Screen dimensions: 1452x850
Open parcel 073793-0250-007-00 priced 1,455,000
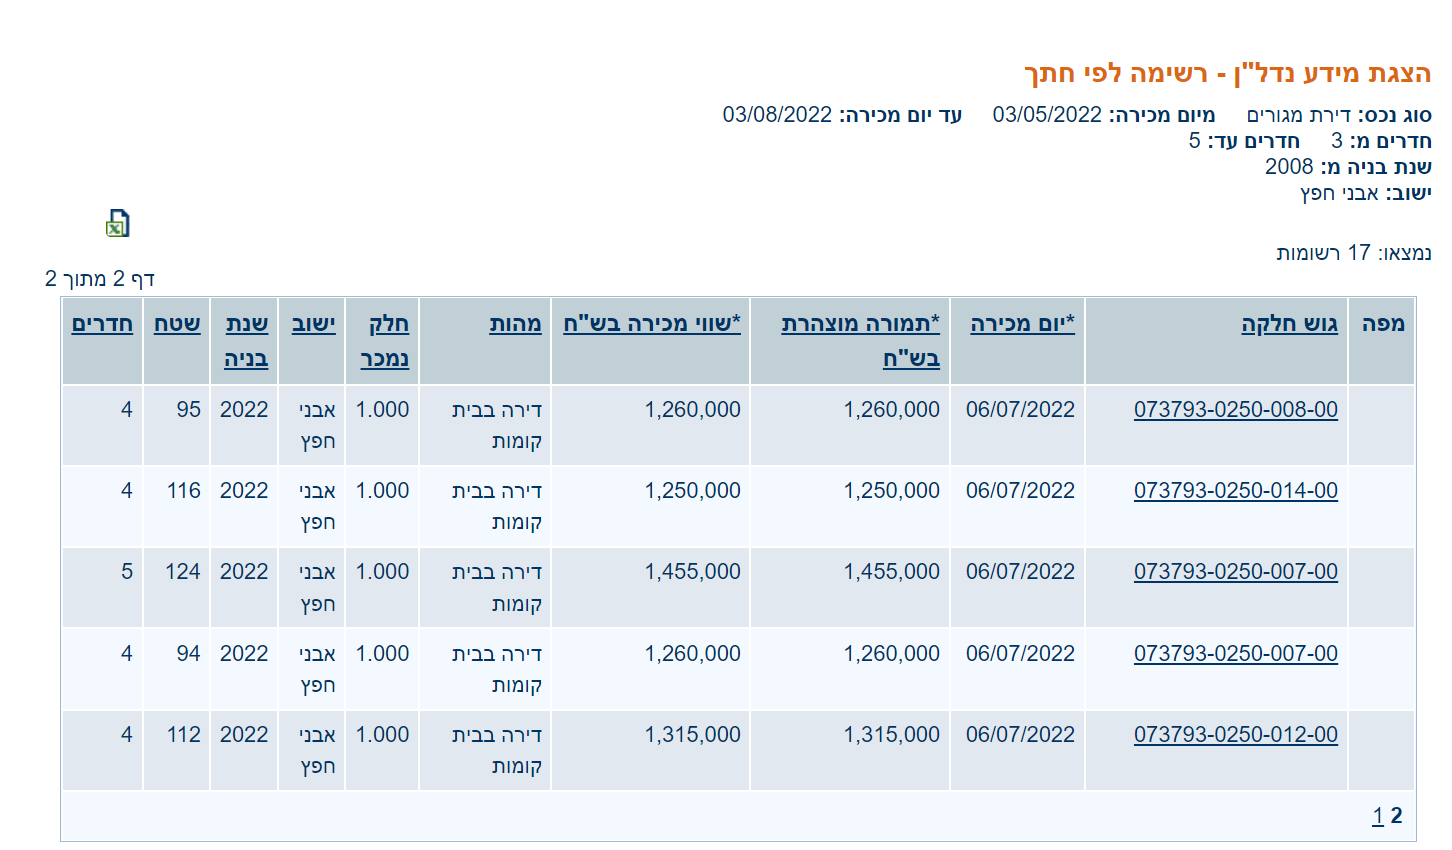1235,572
